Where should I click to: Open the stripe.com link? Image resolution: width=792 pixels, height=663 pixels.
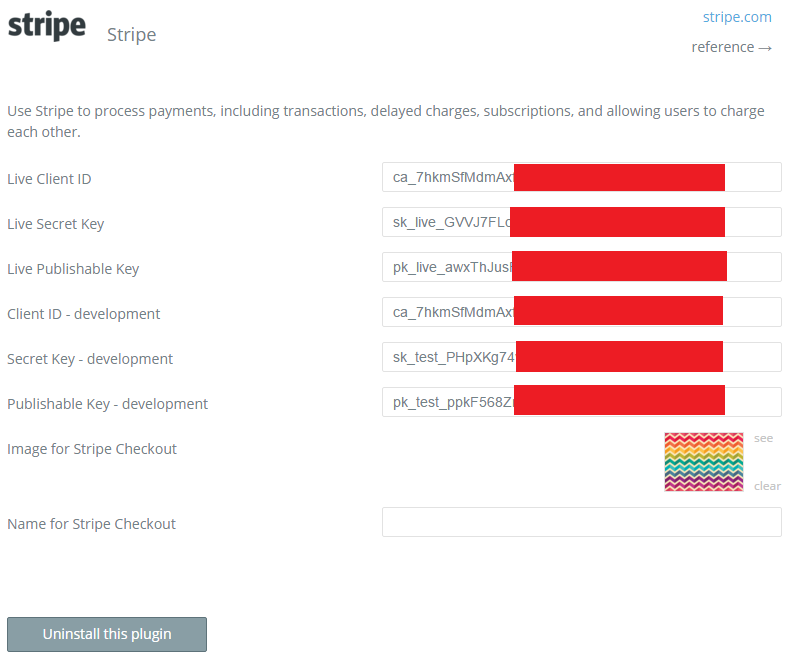[x=737, y=16]
